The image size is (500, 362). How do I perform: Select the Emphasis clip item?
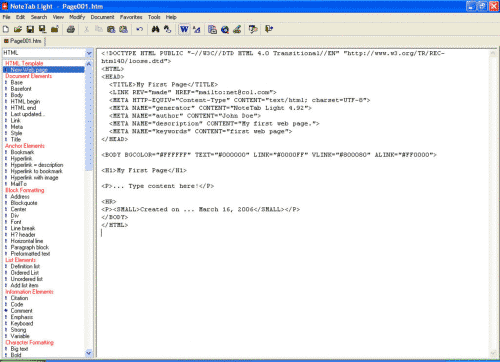point(22,317)
